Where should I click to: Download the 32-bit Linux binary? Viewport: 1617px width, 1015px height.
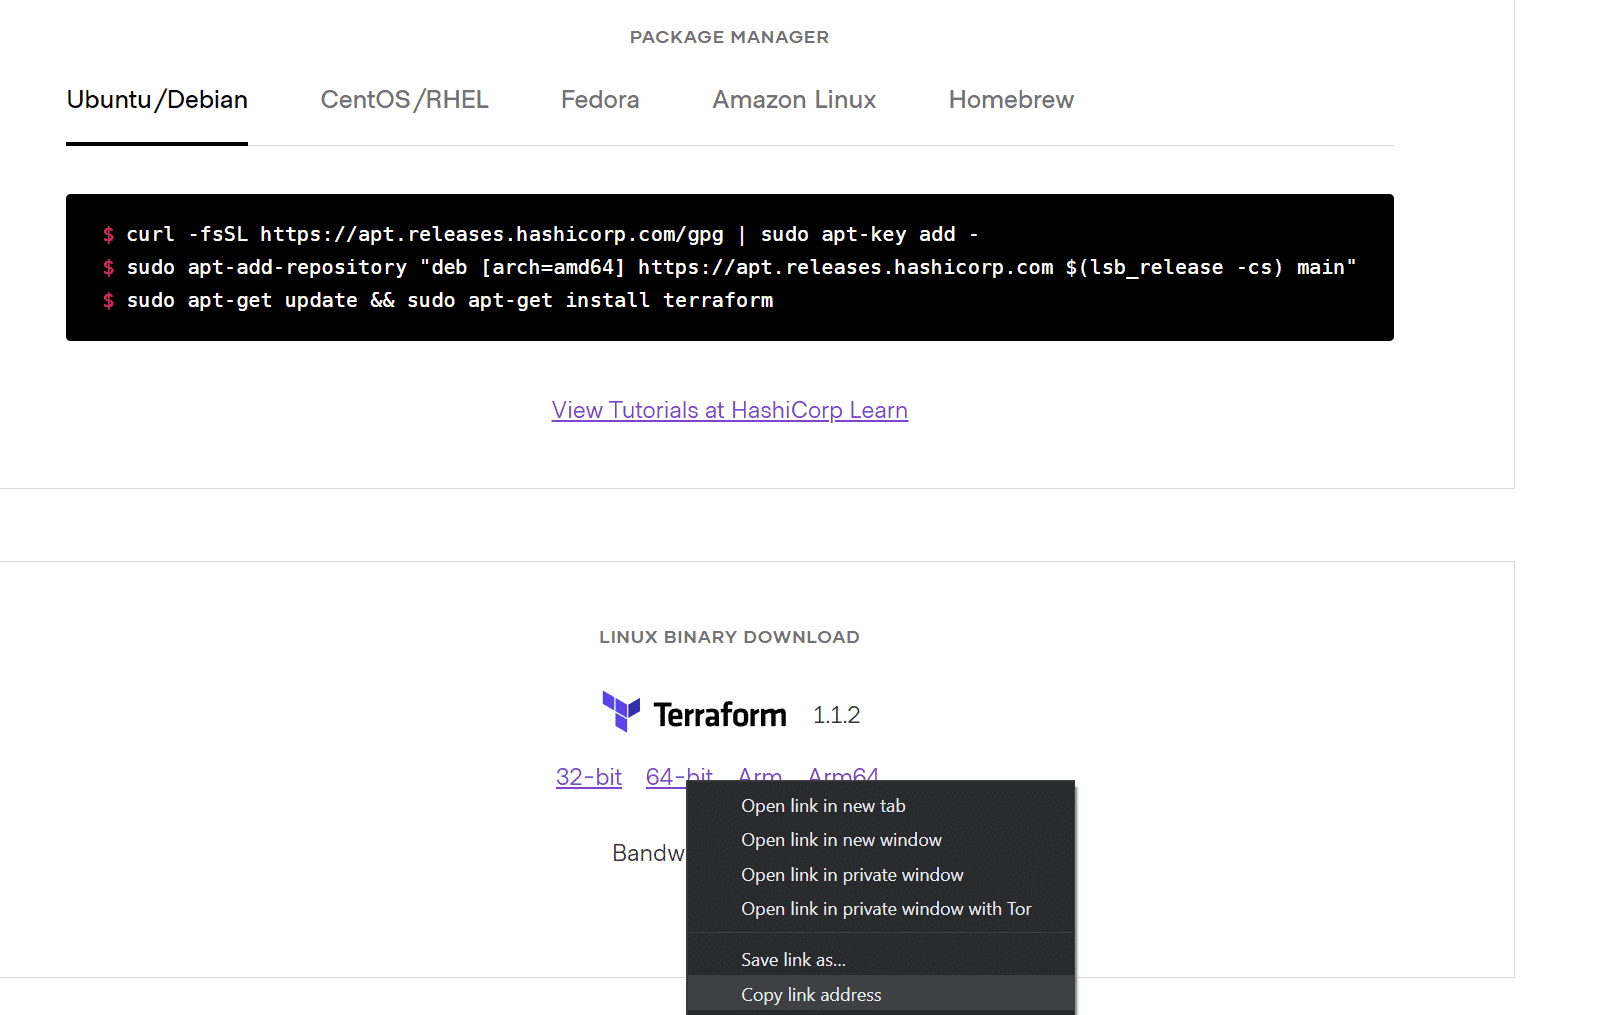coord(588,777)
